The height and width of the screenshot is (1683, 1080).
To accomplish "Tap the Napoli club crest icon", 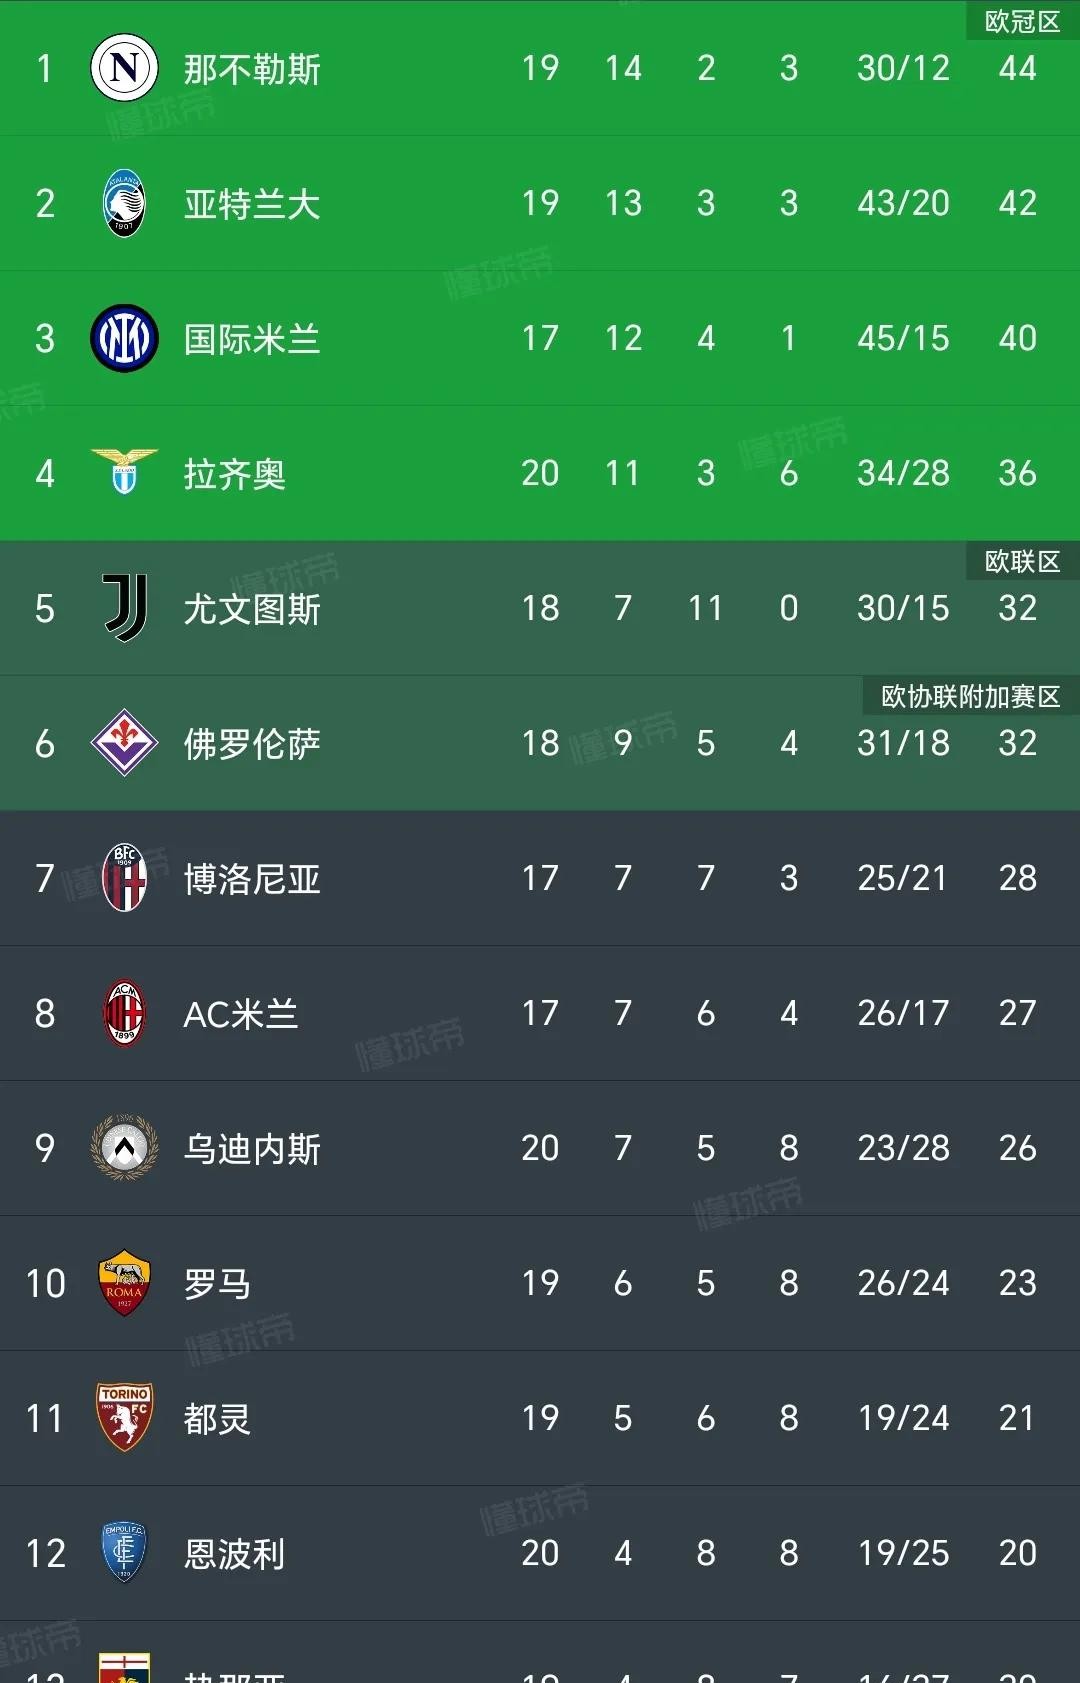I will coord(124,68).
